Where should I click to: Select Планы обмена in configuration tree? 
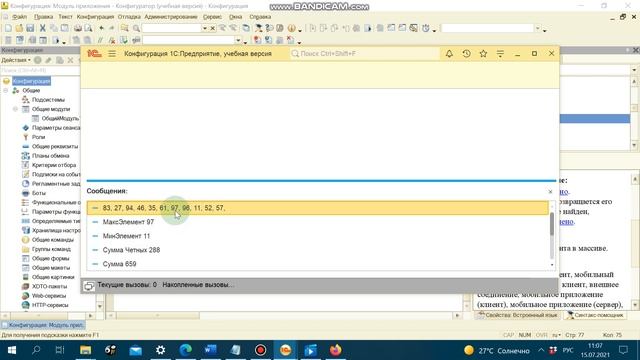coord(51,156)
